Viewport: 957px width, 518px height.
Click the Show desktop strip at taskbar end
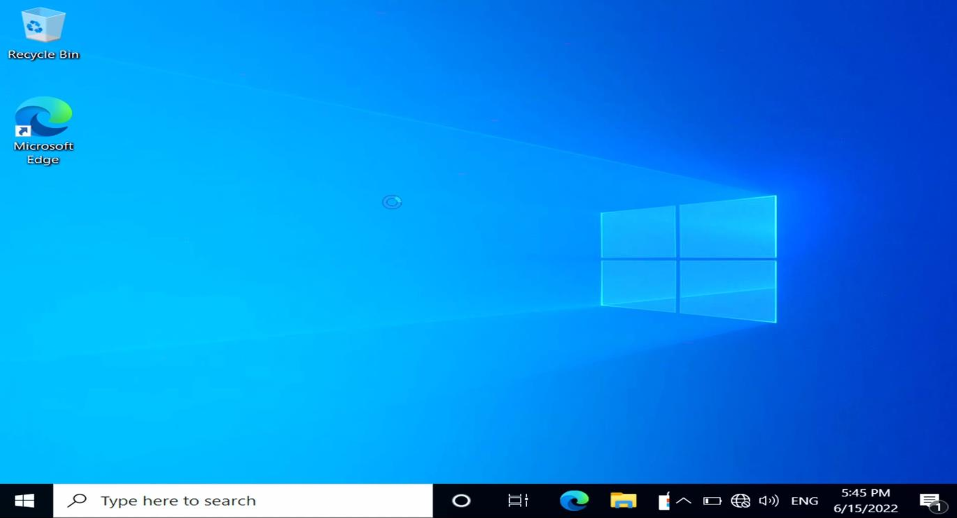pyautogui.click(x=954, y=501)
